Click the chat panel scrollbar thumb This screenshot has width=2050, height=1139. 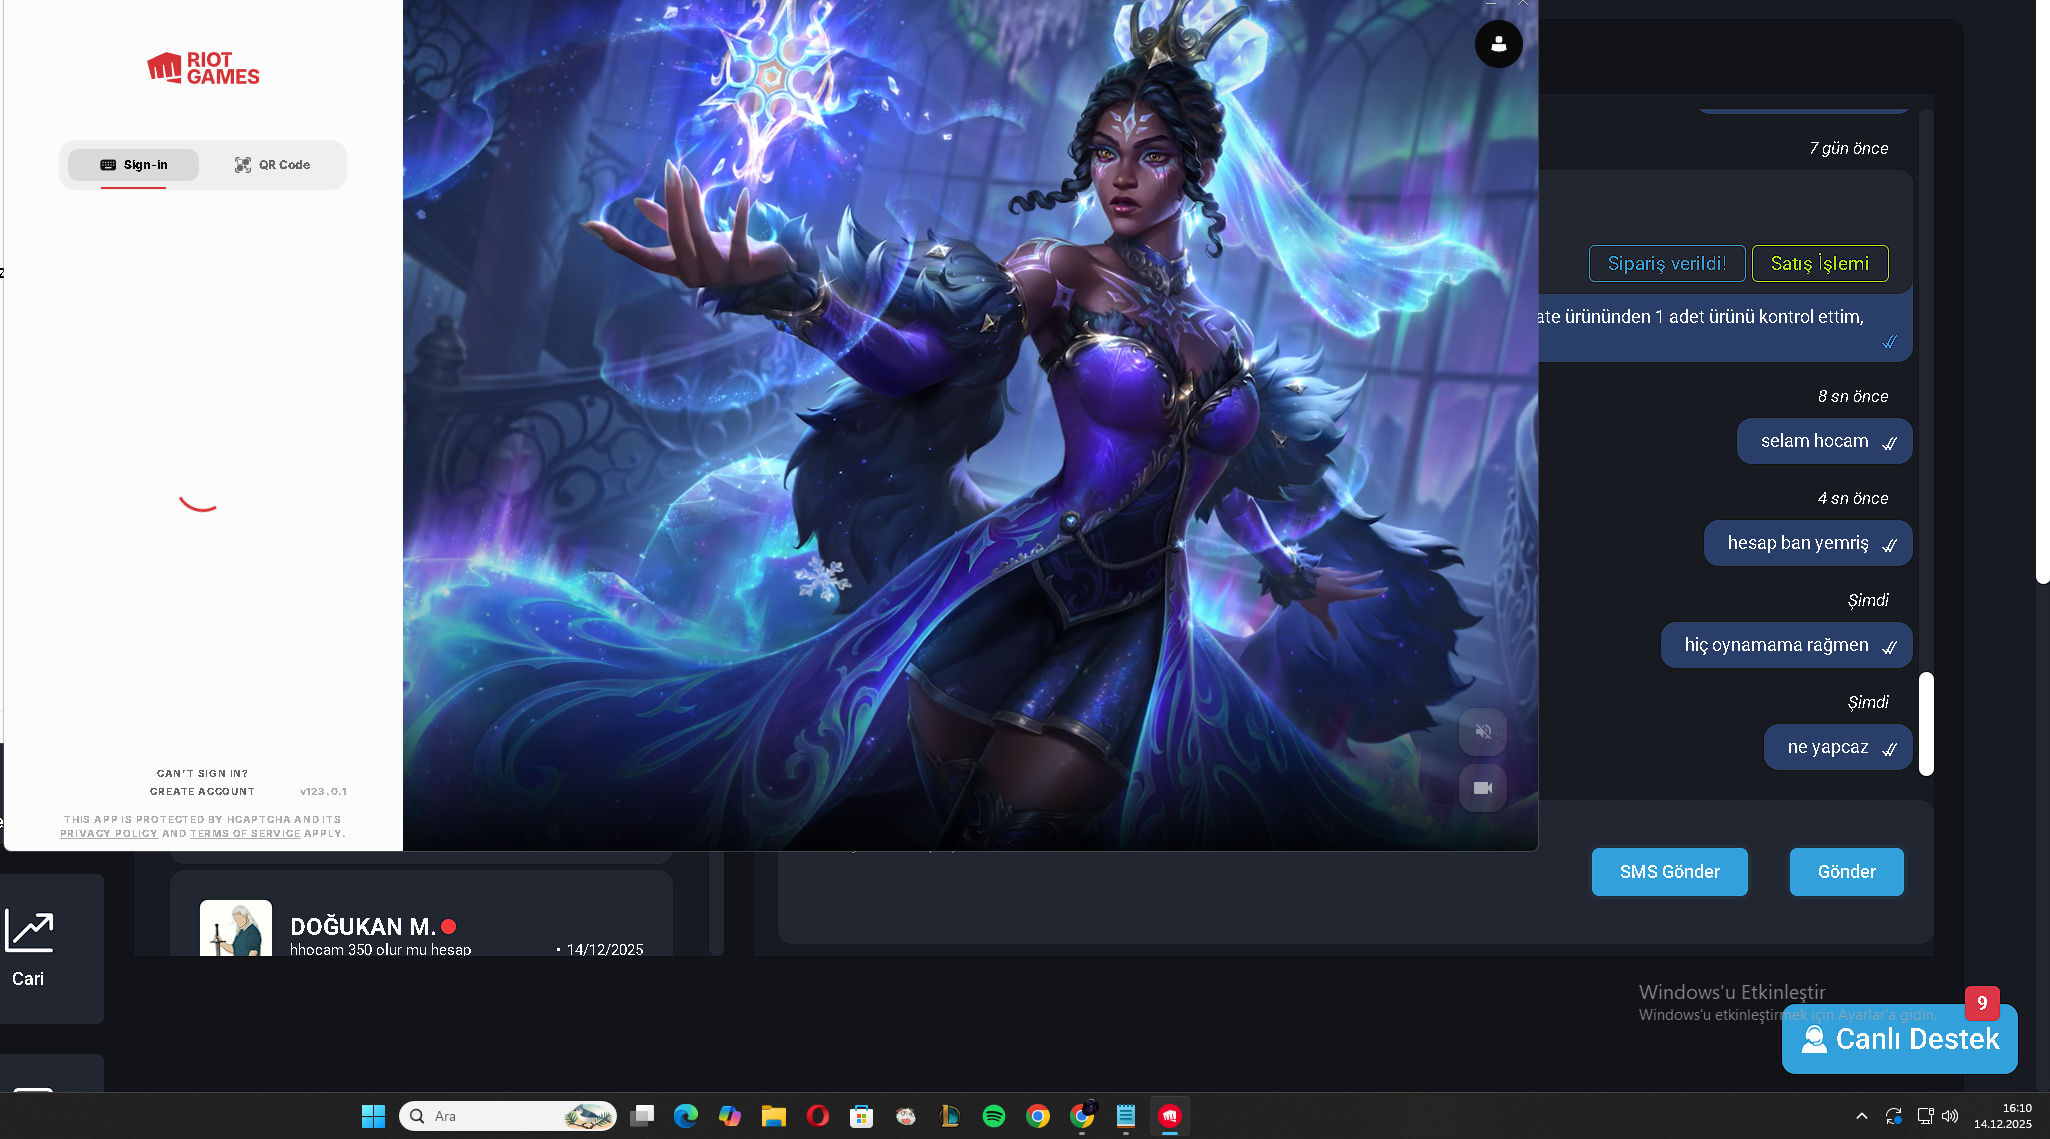1926,724
